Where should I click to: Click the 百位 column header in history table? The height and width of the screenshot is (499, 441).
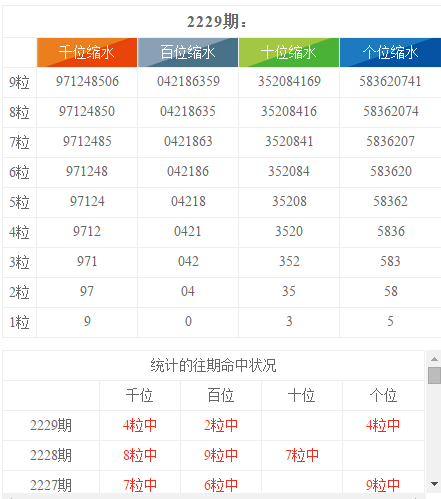click(x=221, y=395)
